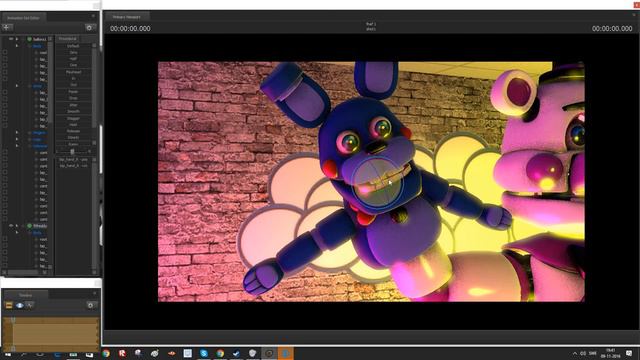Click the animation set tree horizontal scrollbar

click(x=23, y=272)
